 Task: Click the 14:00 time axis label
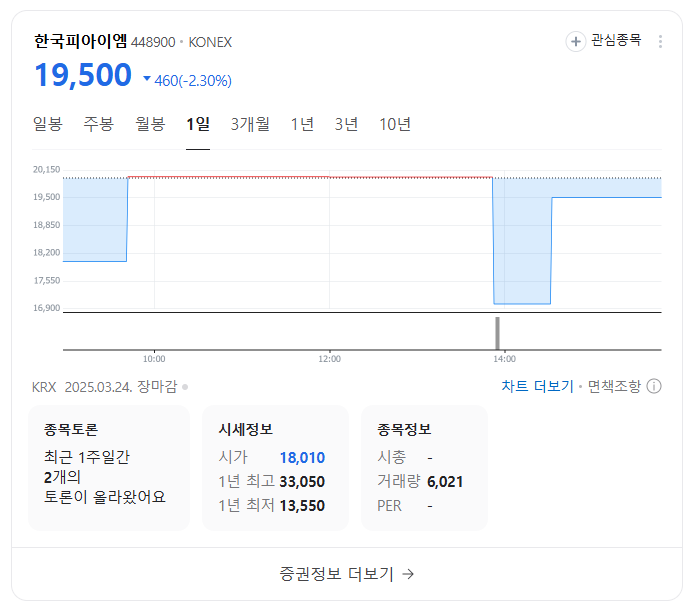pos(504,359)
